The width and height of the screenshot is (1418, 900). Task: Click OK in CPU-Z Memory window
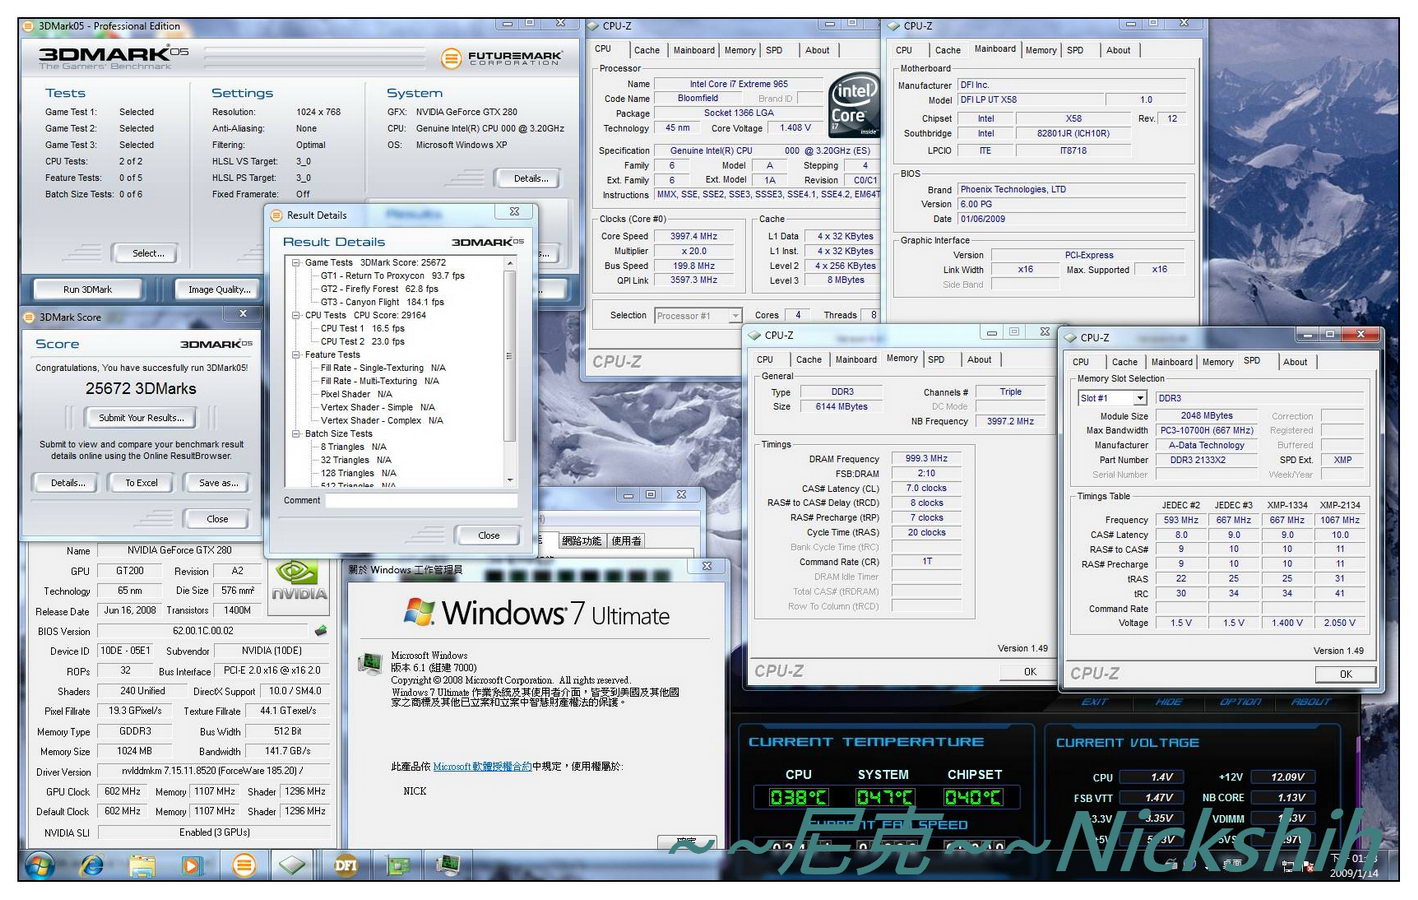(1030, 672)
